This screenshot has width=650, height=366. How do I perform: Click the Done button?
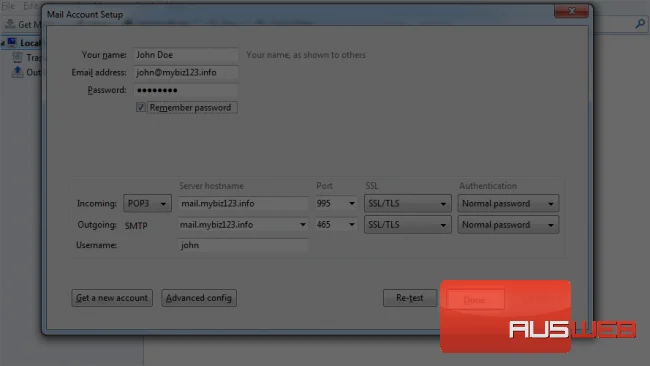475,299
